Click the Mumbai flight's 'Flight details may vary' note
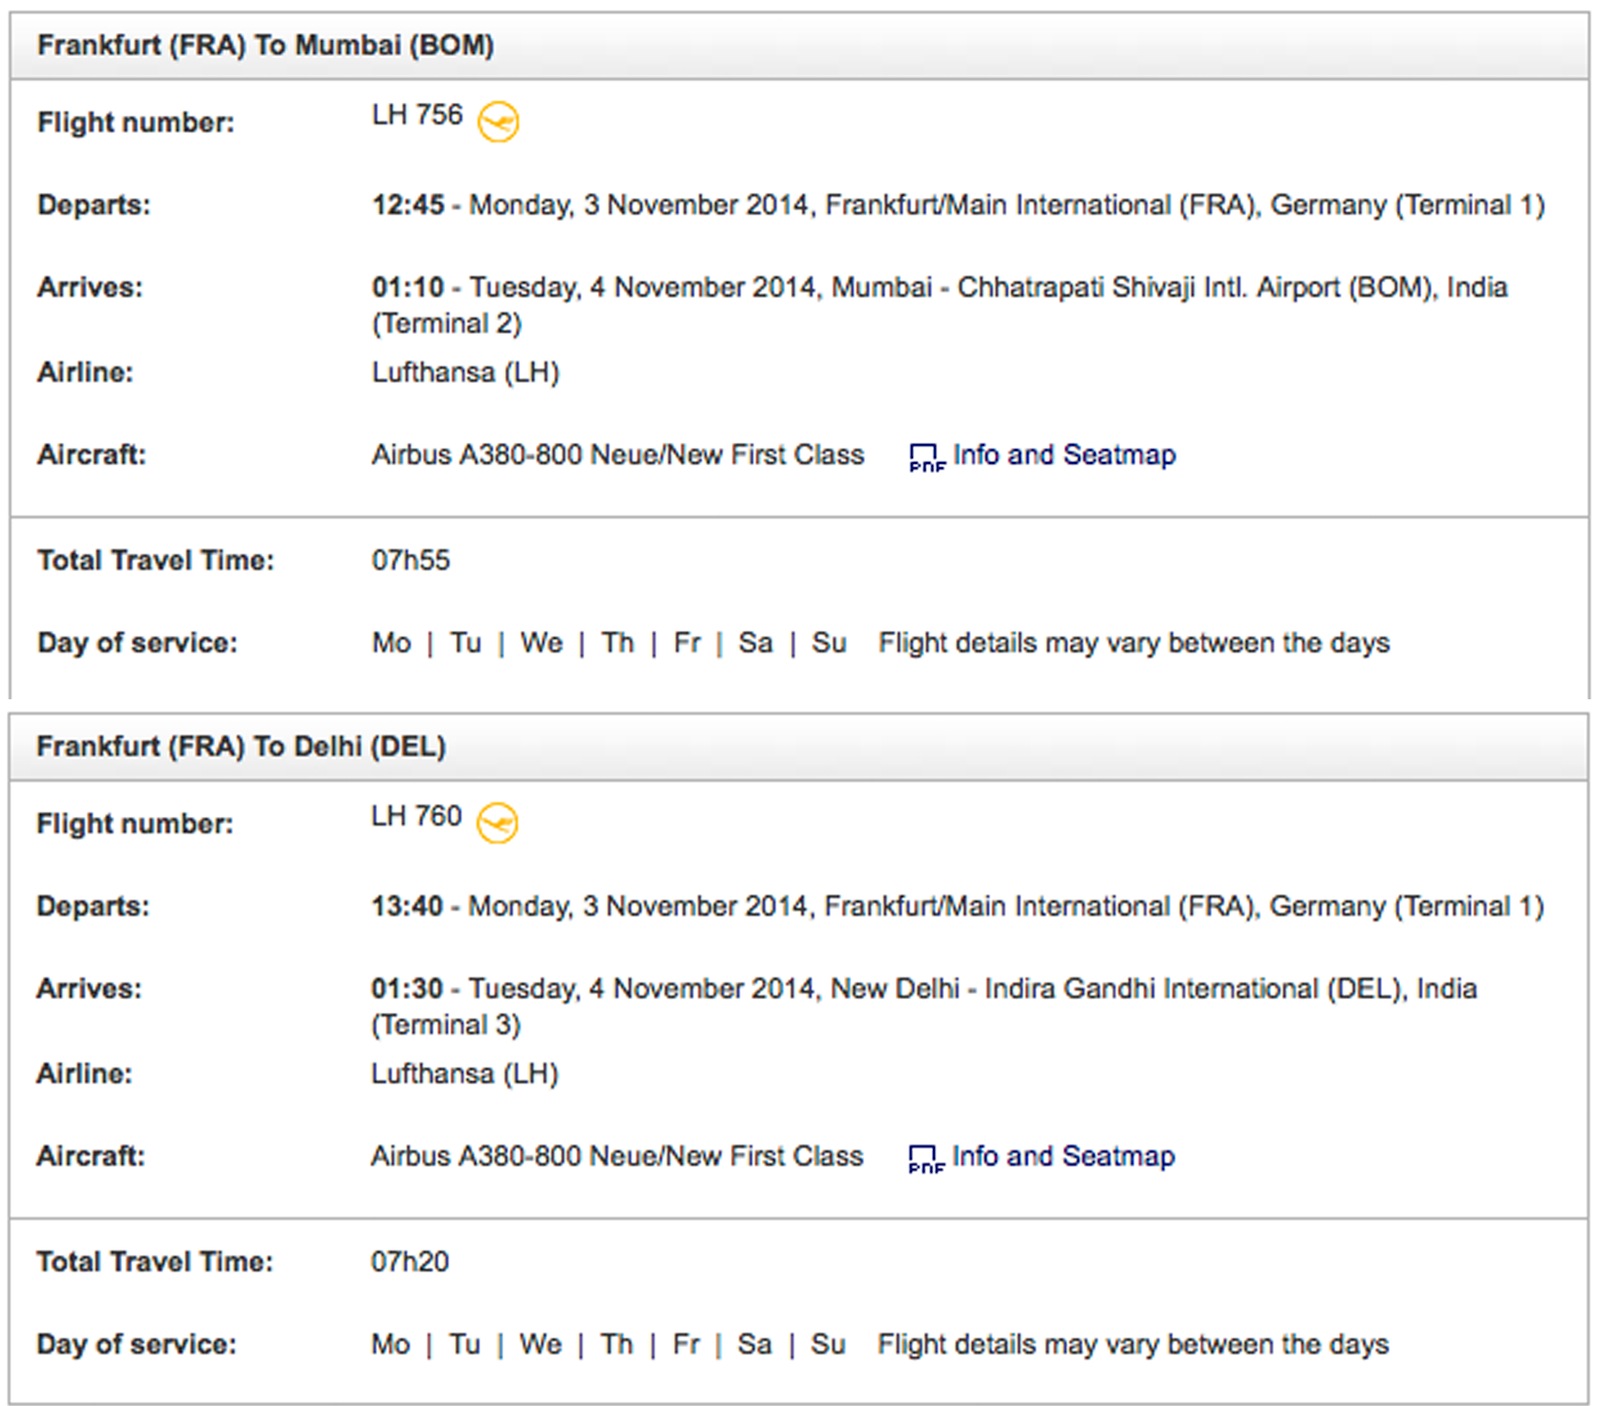 click(x=1134, y=643)
